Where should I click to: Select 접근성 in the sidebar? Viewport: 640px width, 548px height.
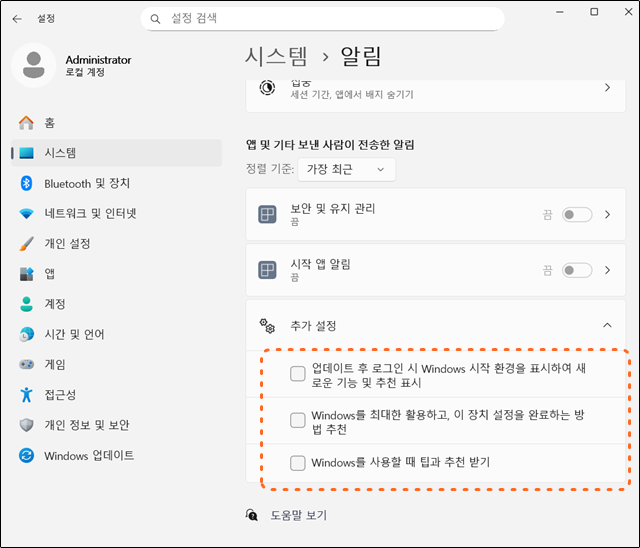point(116,395)
